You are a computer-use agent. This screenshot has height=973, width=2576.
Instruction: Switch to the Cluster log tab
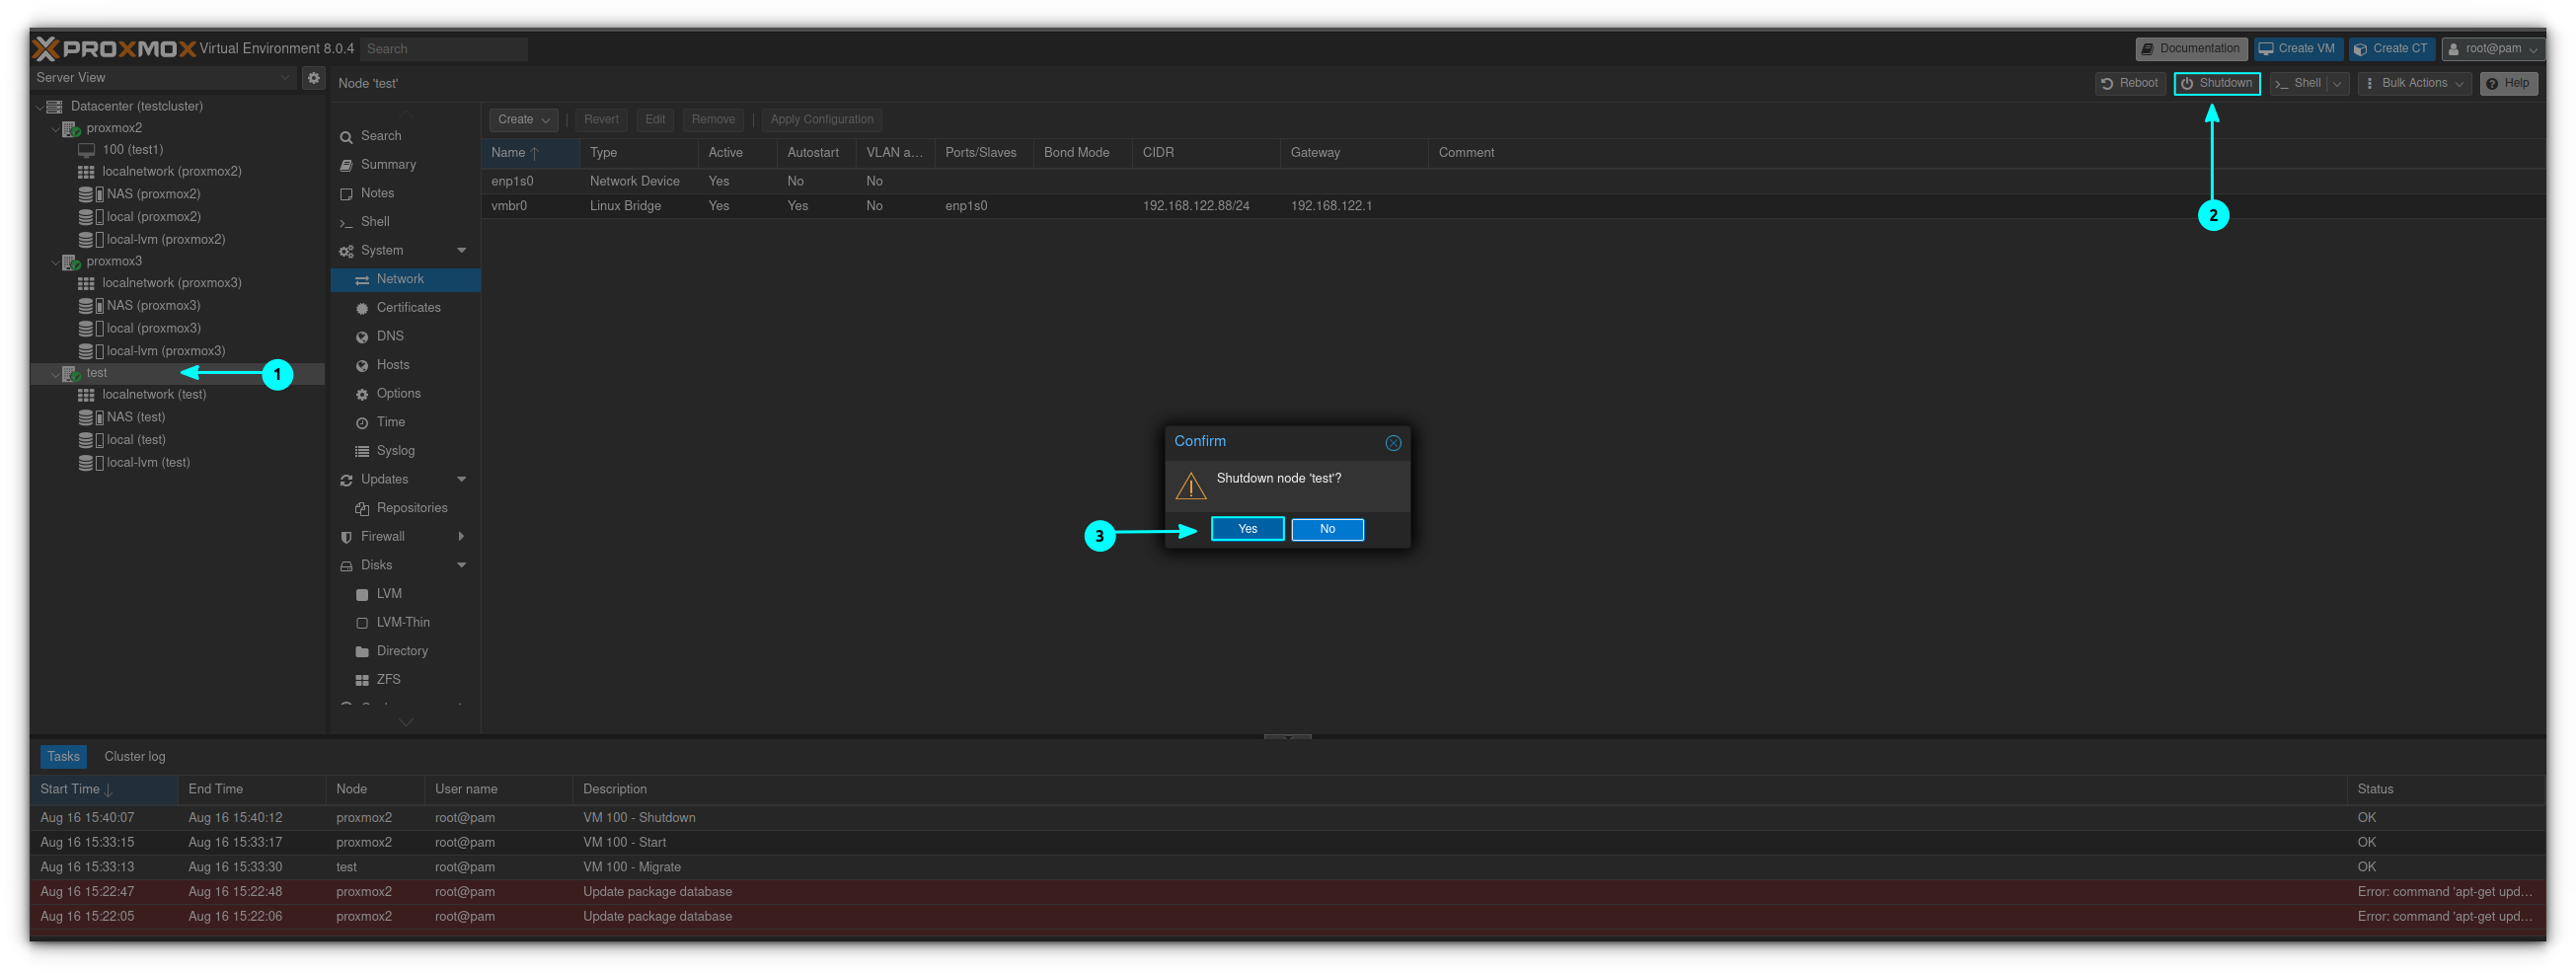click(135, 757)
